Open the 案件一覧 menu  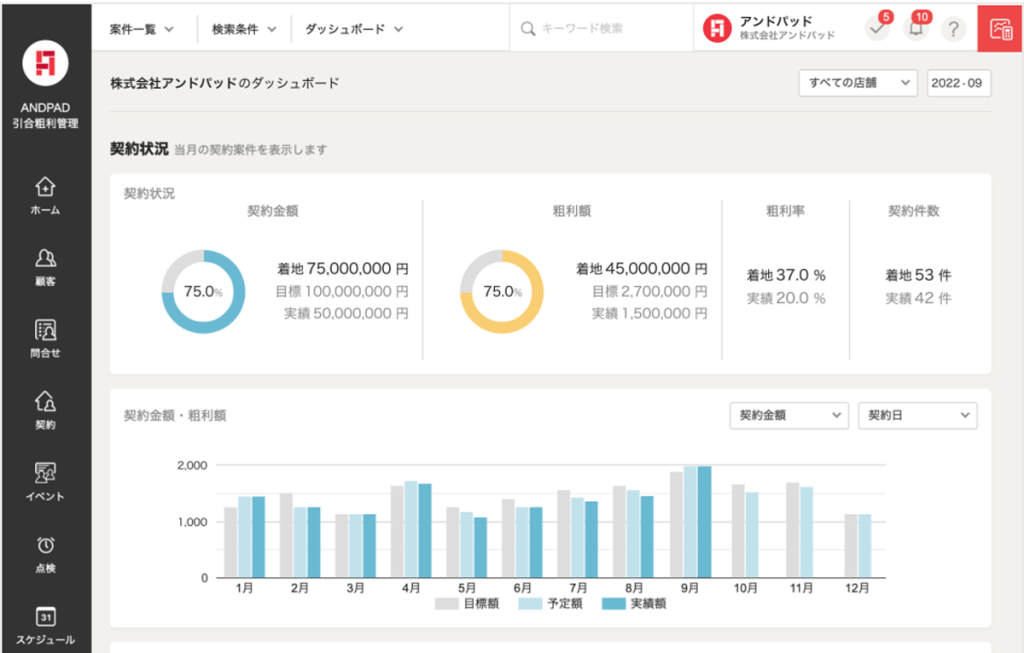point(139,29)
